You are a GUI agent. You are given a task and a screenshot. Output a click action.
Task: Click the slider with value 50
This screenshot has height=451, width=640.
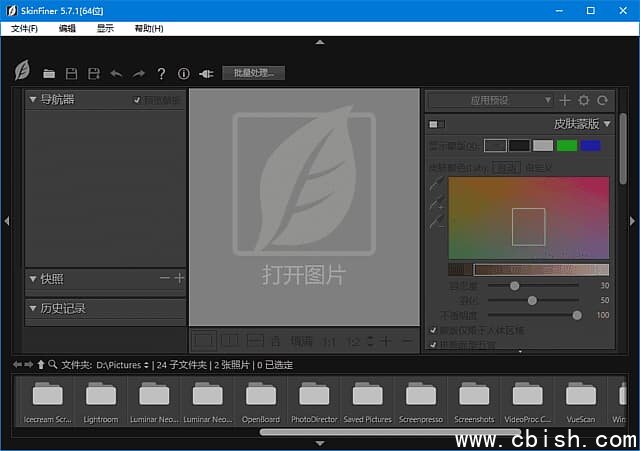tap(533, 300)
